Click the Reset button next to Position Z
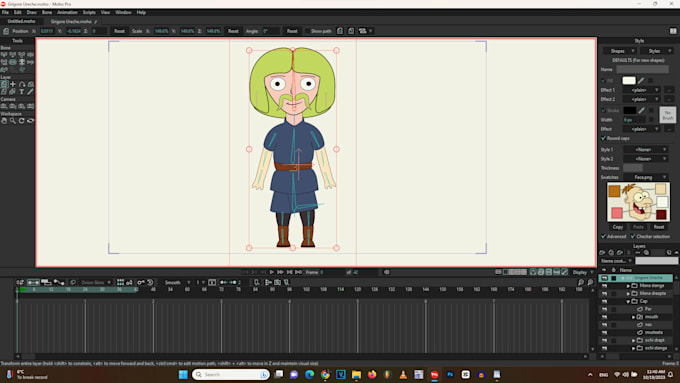 click(119, 31)
